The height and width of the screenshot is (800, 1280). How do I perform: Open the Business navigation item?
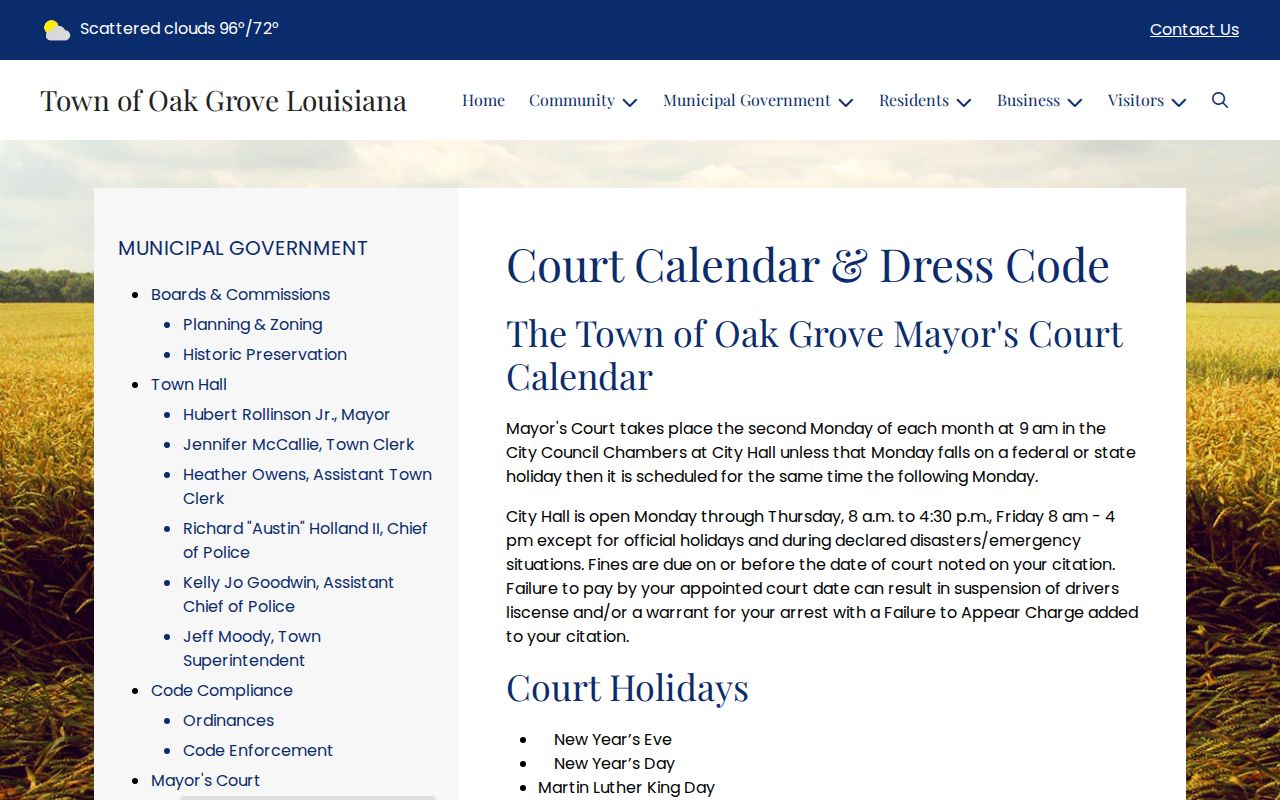pos(1028,100)
